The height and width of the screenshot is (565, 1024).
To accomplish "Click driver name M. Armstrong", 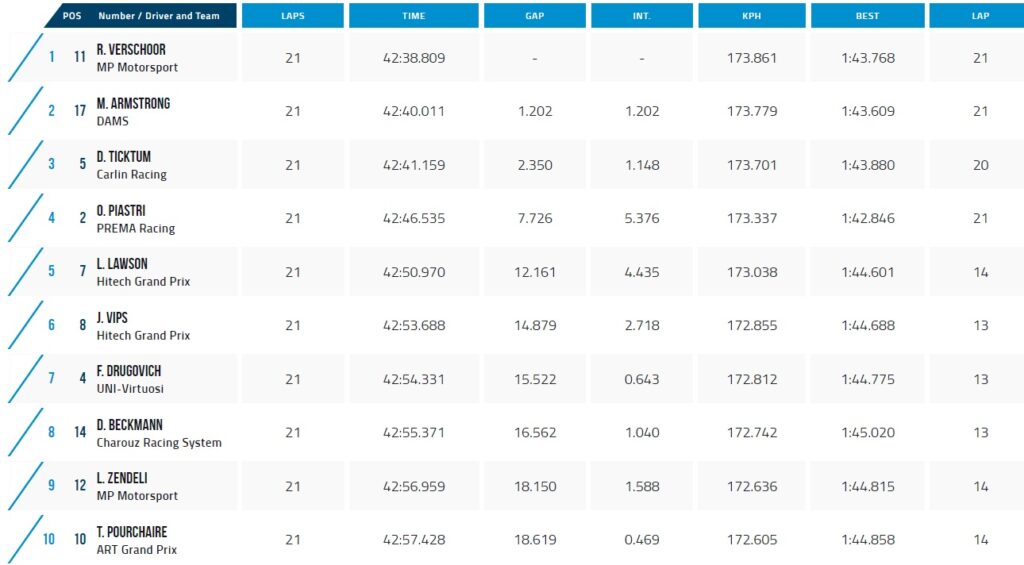I will tap(133, 104).
